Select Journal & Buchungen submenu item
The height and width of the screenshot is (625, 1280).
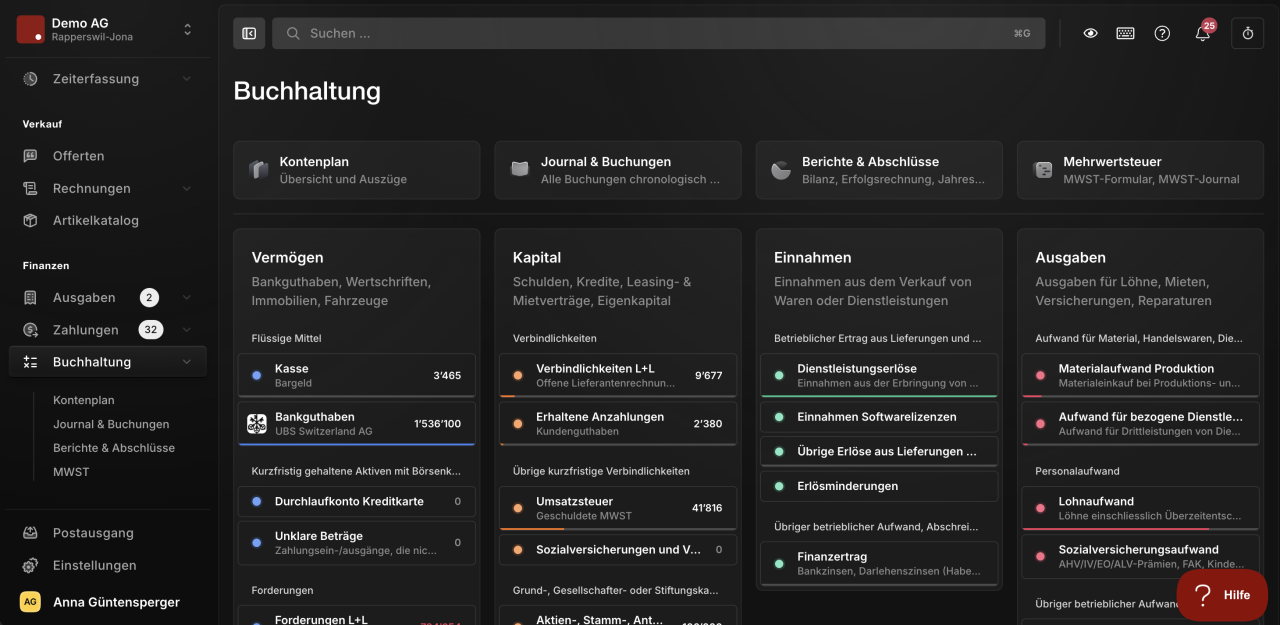111,424
